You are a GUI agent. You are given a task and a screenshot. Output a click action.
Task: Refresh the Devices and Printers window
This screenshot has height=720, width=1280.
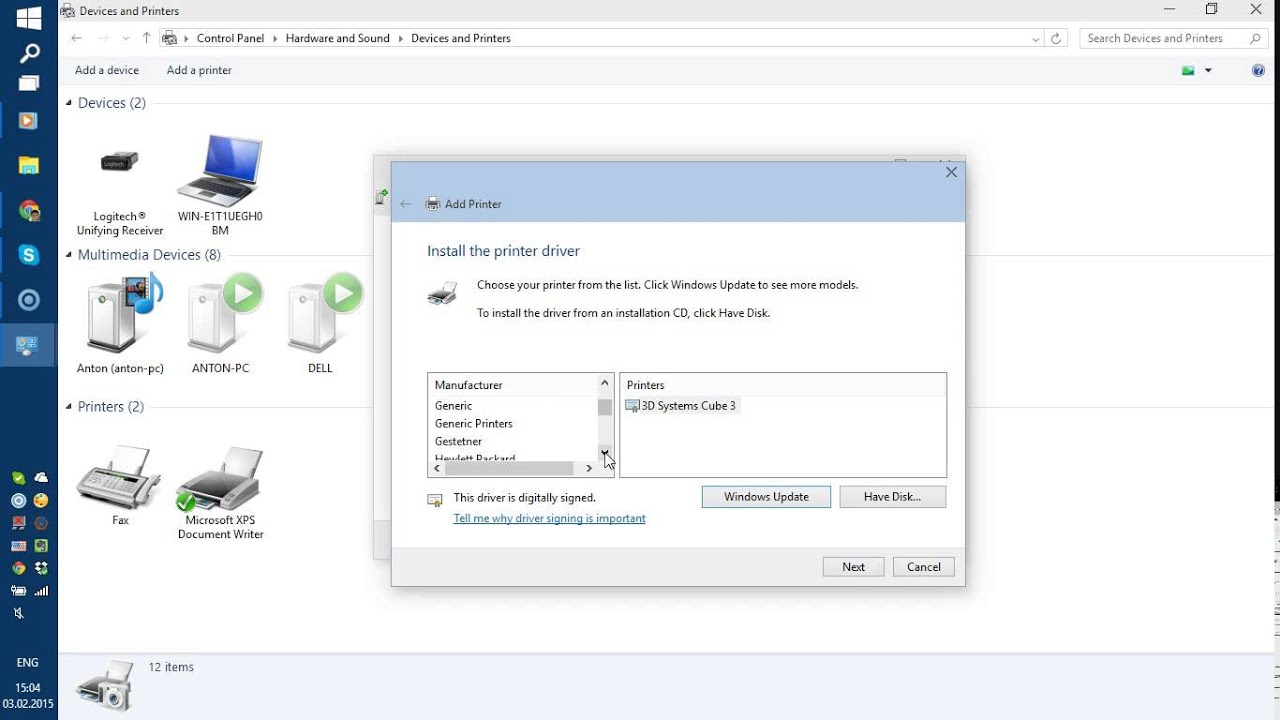1056,39
